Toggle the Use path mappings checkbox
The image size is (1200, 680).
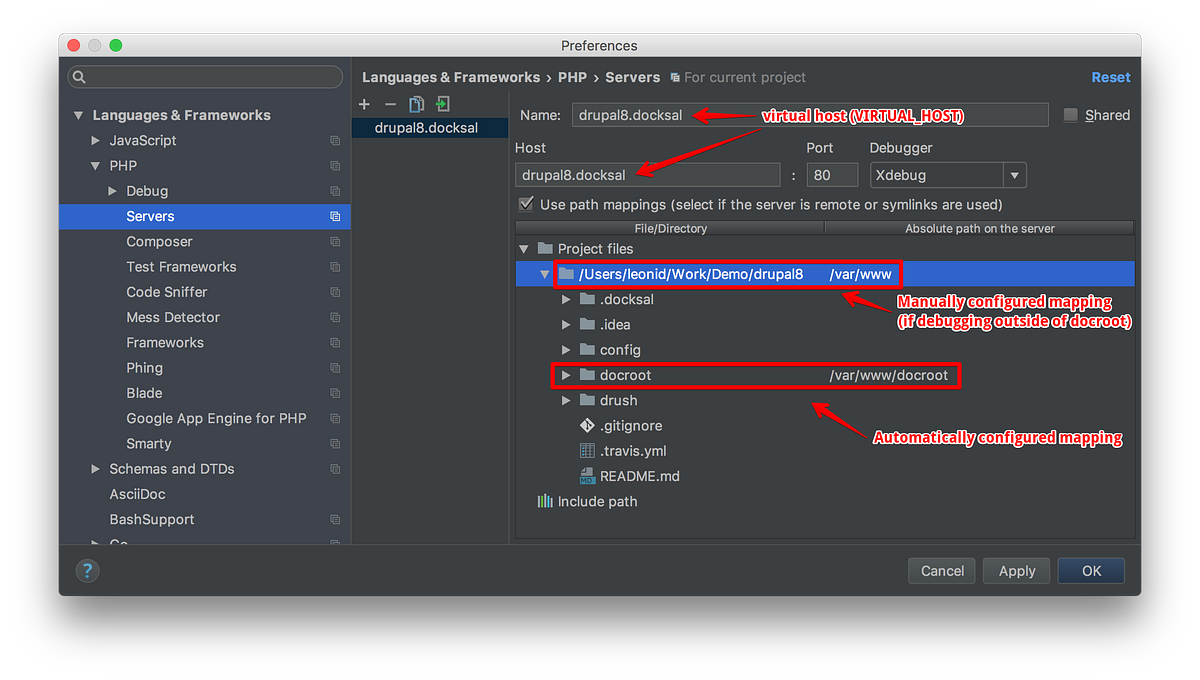pyautogui.click(x=525, y=206)
